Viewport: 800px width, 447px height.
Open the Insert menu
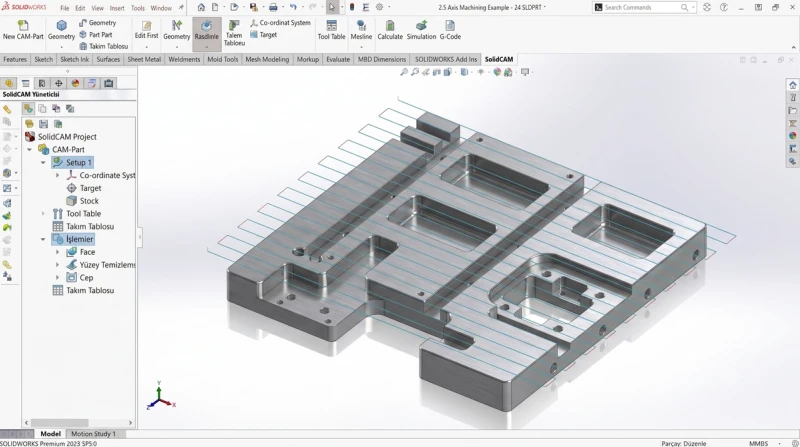[117, 8]
